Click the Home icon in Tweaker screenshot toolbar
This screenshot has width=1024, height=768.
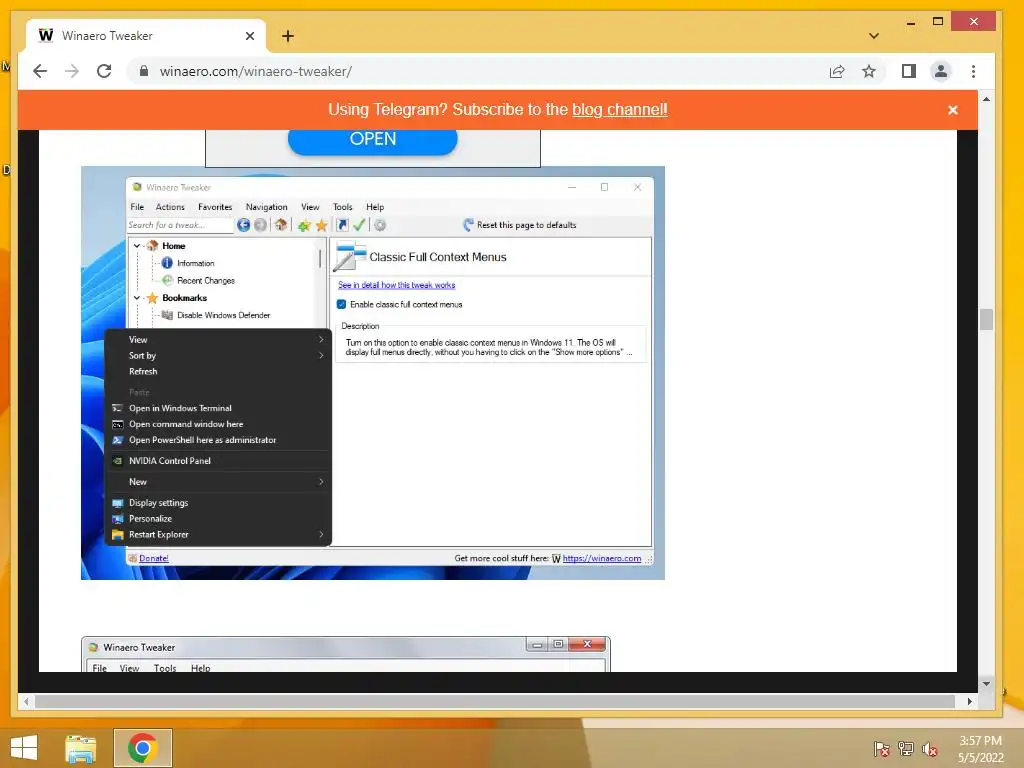(281, 225)
